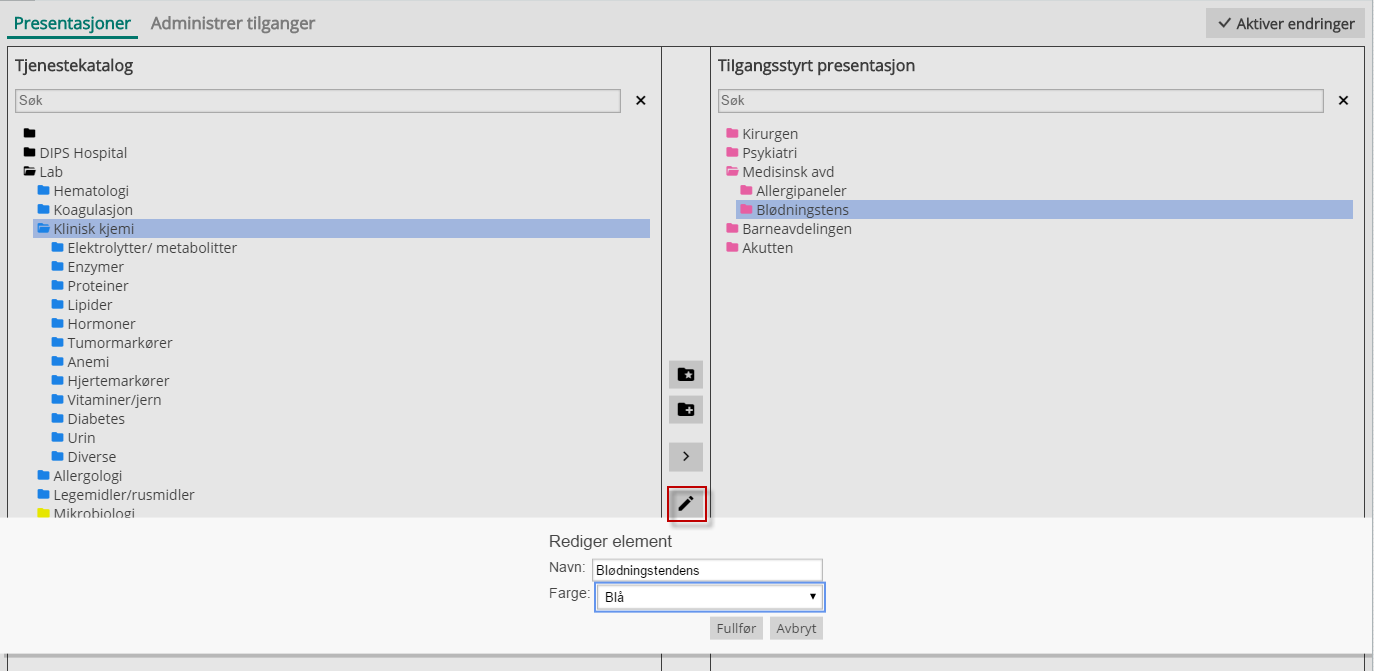Viewport: 1374px width, 671px height.
Task: Open the Farge color dropdown
Action: (709, 598)
